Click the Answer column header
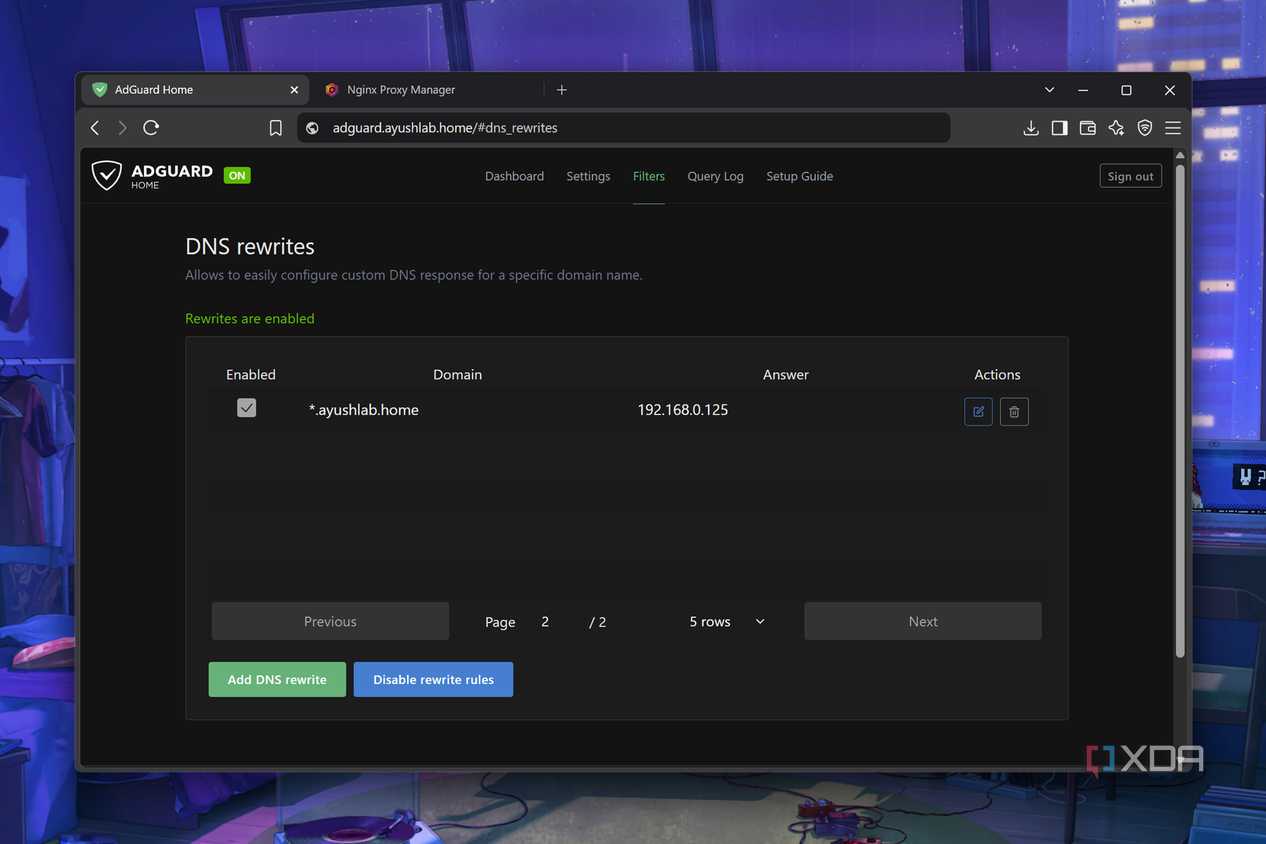Screen dimensions: 1266x844 click(x=786, y=375)
